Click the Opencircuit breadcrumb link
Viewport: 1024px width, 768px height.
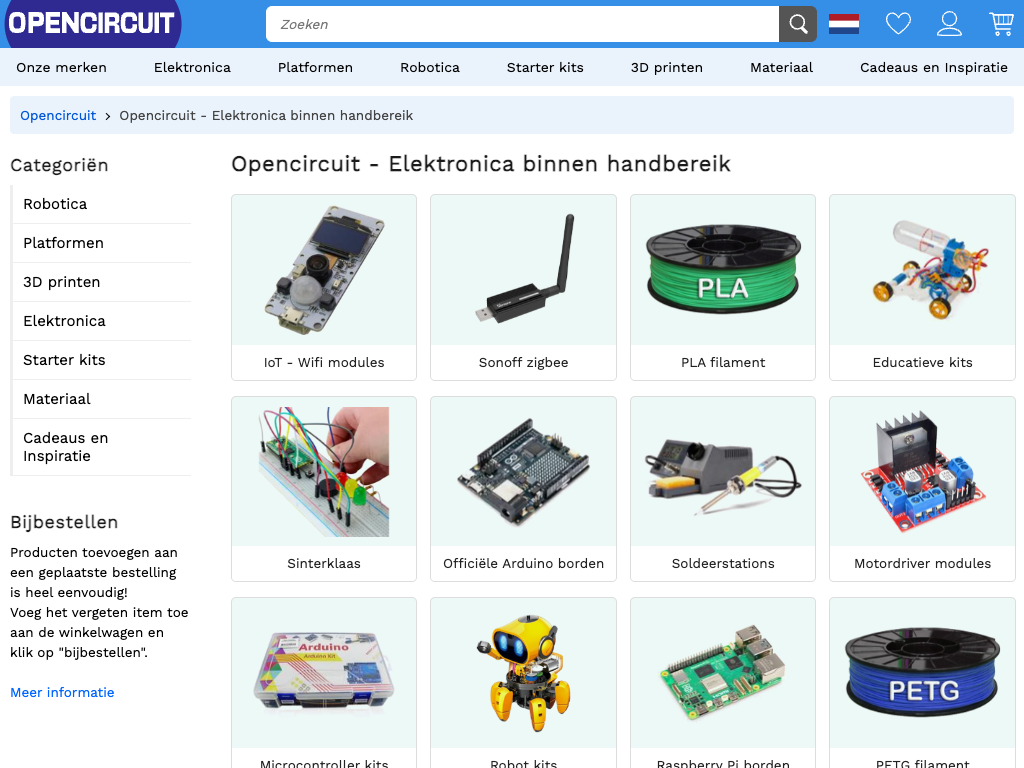coord(58,116)
